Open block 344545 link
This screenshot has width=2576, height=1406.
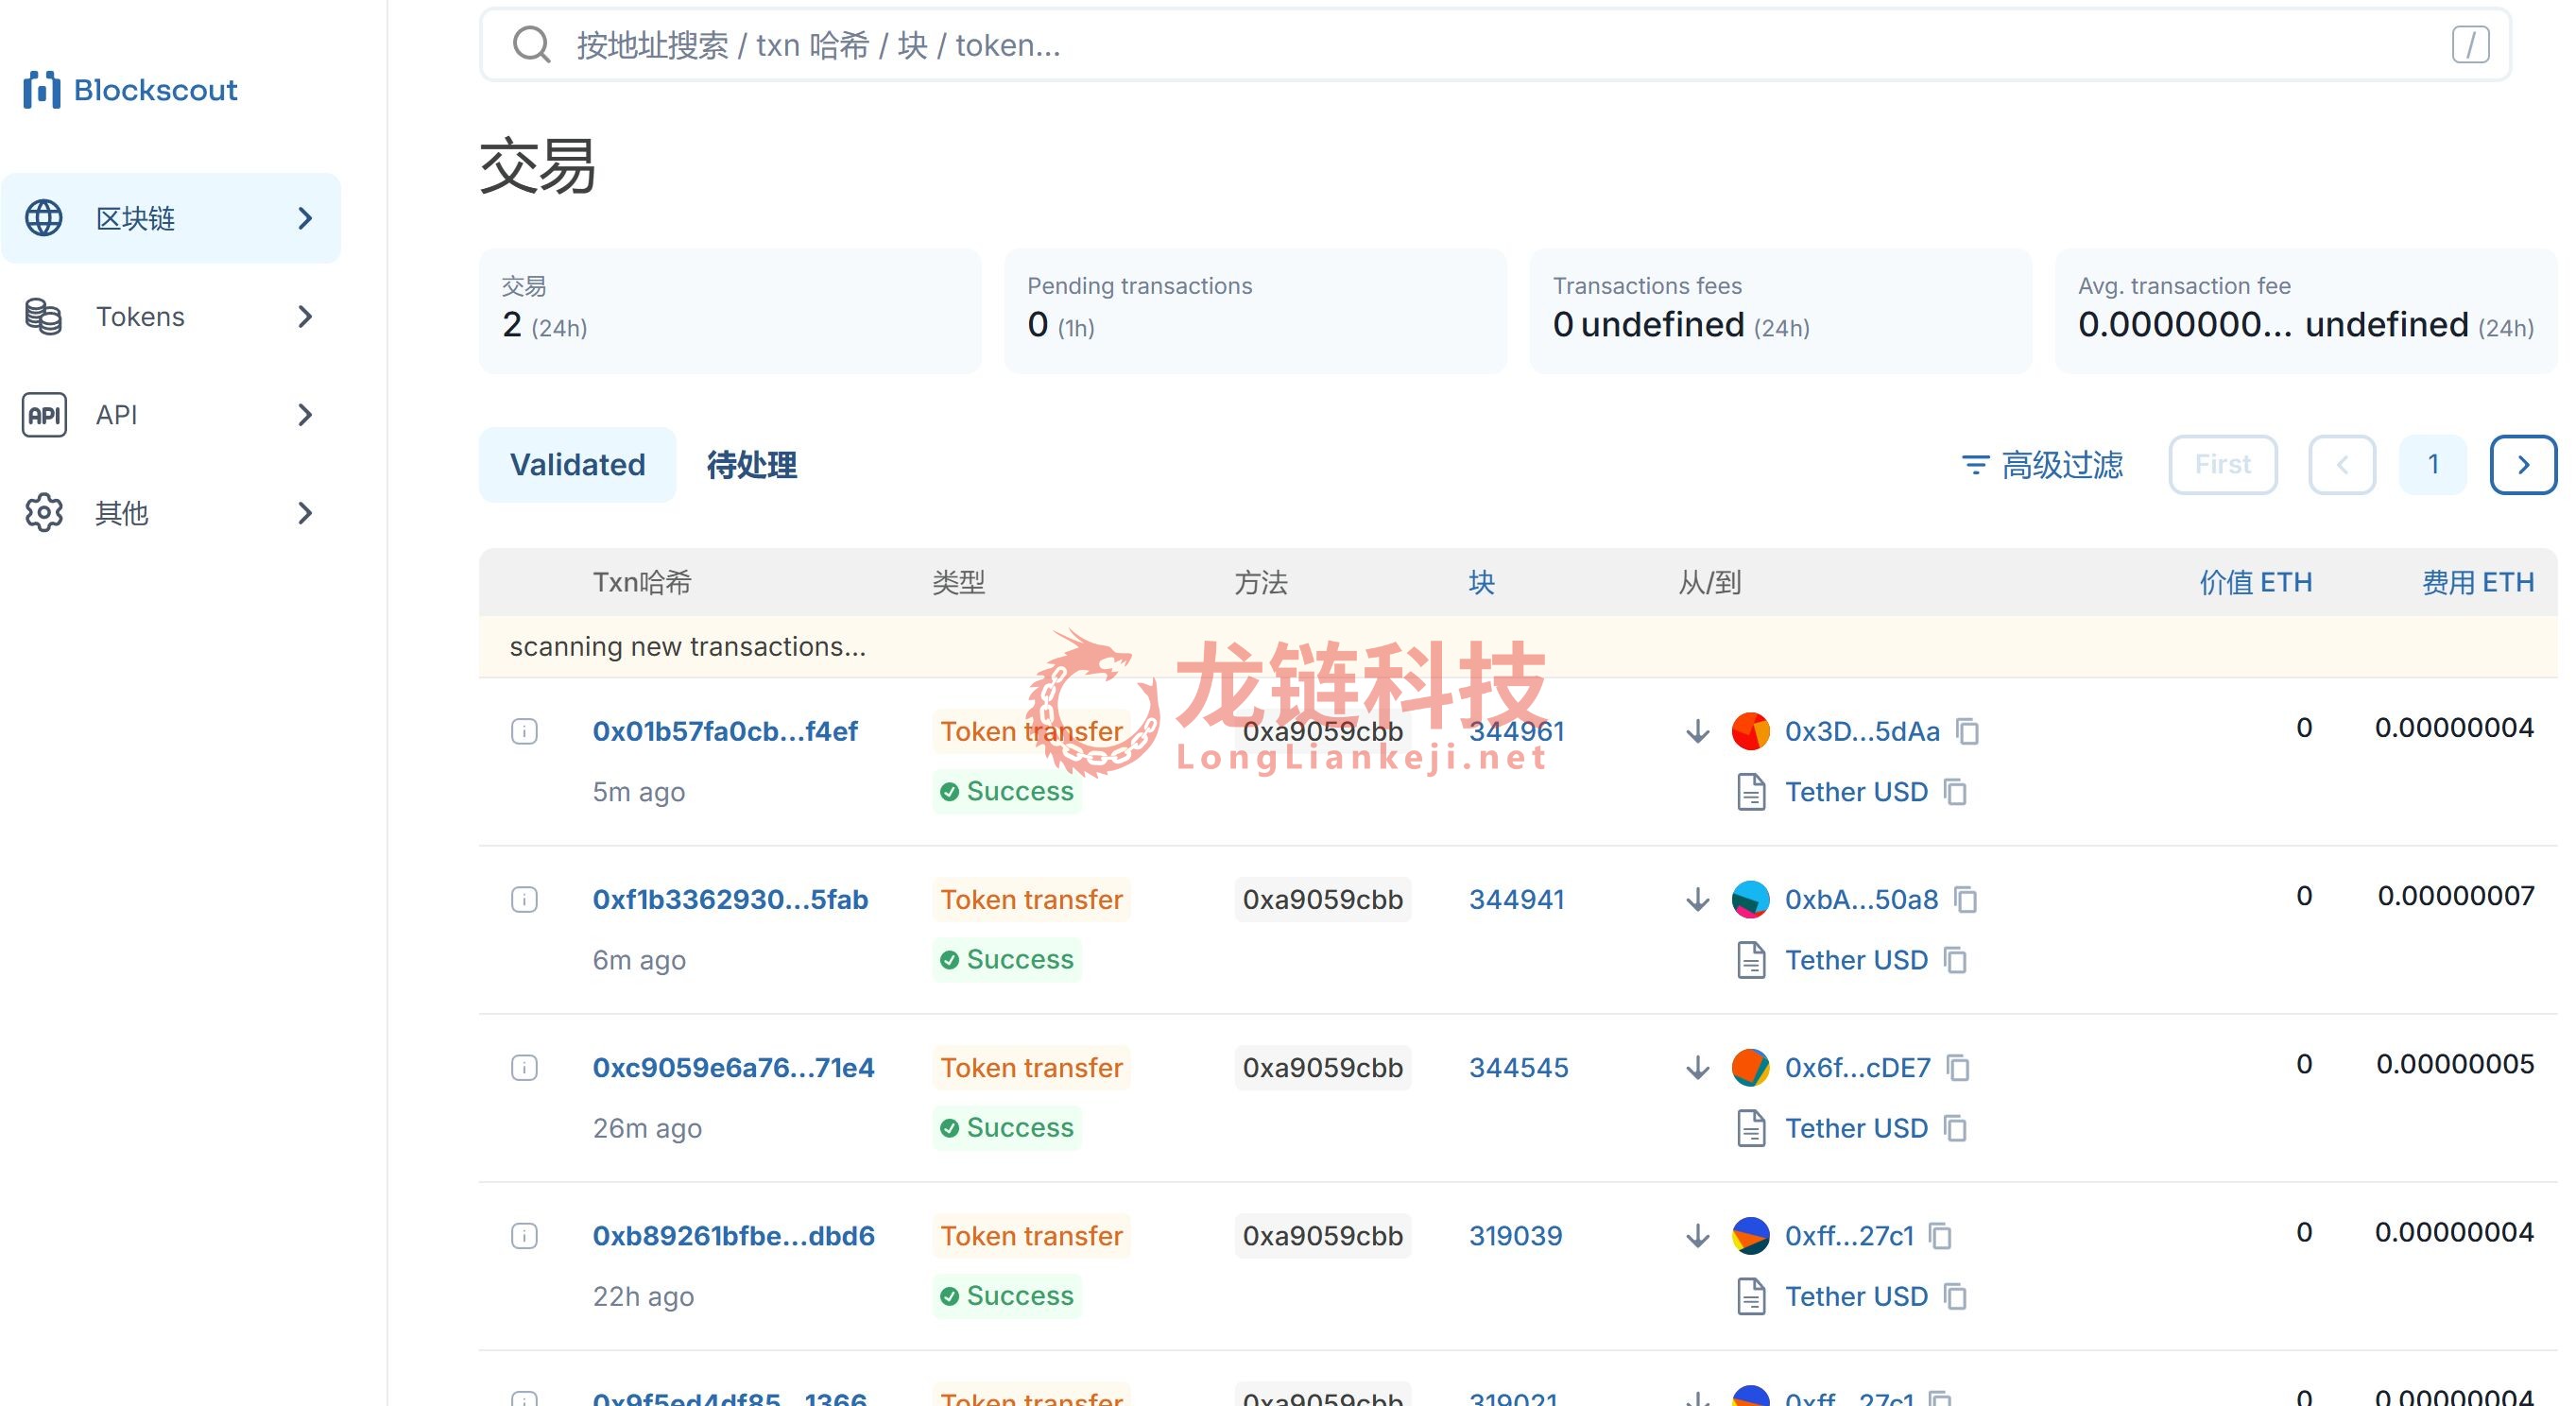1518,1067
